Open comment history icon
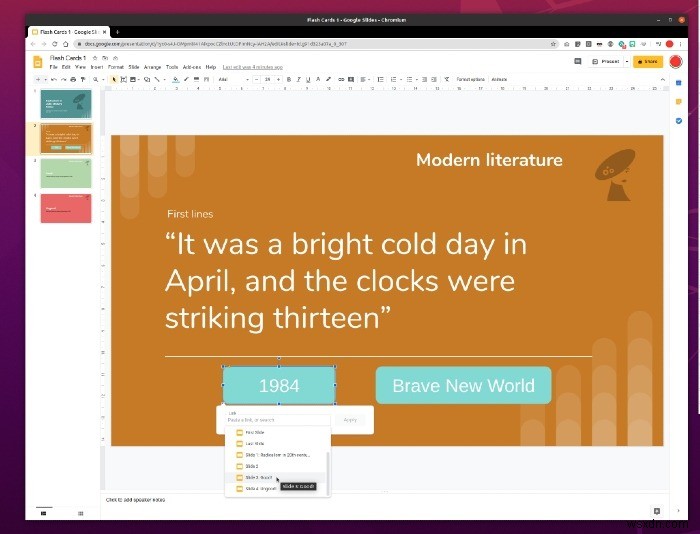The height and width of the screenshot is (534, 700). tap(578, 62)
